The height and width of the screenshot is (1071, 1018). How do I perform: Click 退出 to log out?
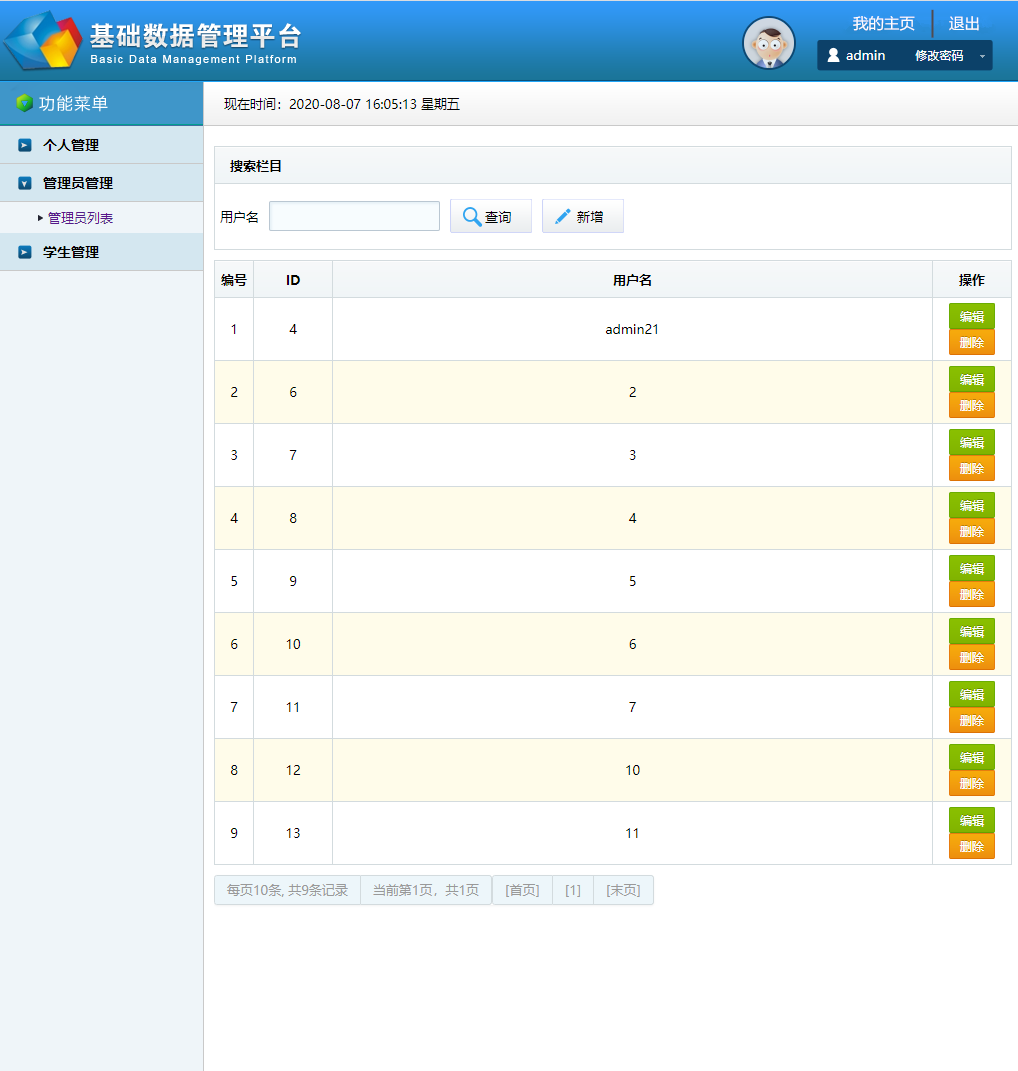[964, 24]
